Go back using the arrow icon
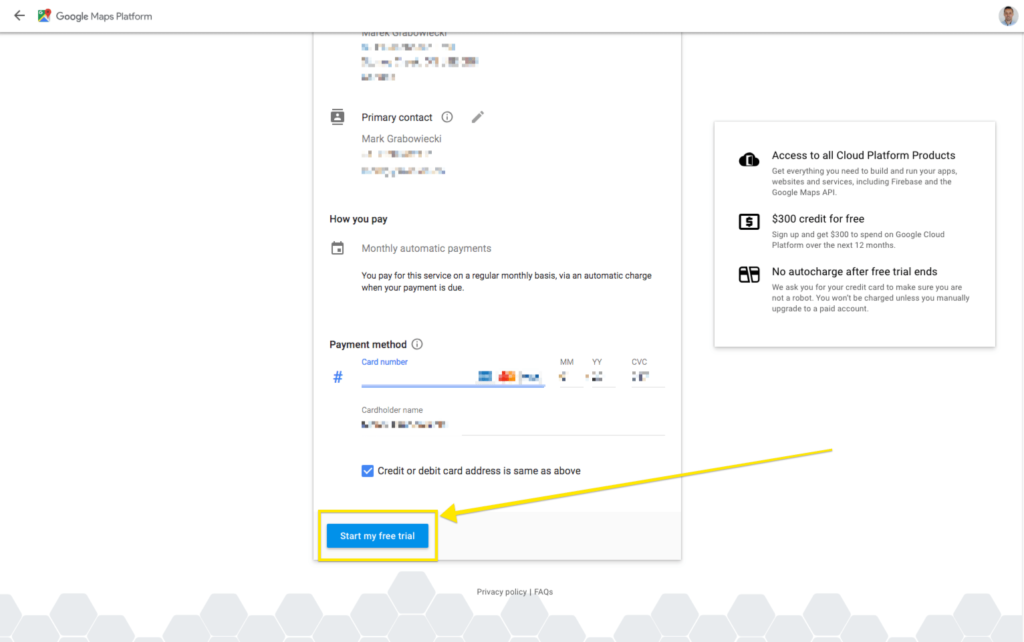The width and height of the screenshot is (1024, 642). click(x=20, y=16)
